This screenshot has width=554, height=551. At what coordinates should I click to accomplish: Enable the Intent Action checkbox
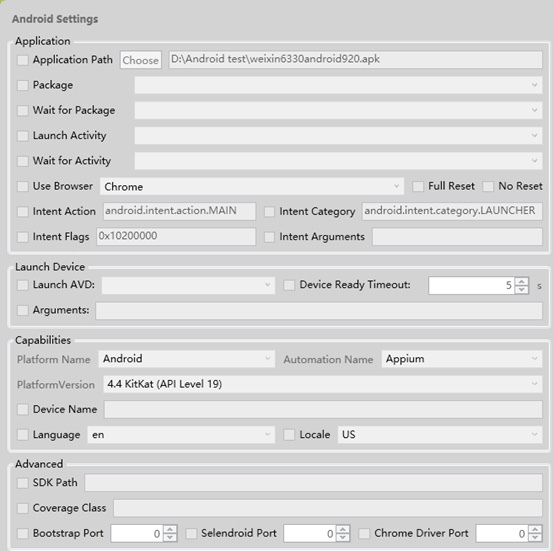tap(23, 212)
